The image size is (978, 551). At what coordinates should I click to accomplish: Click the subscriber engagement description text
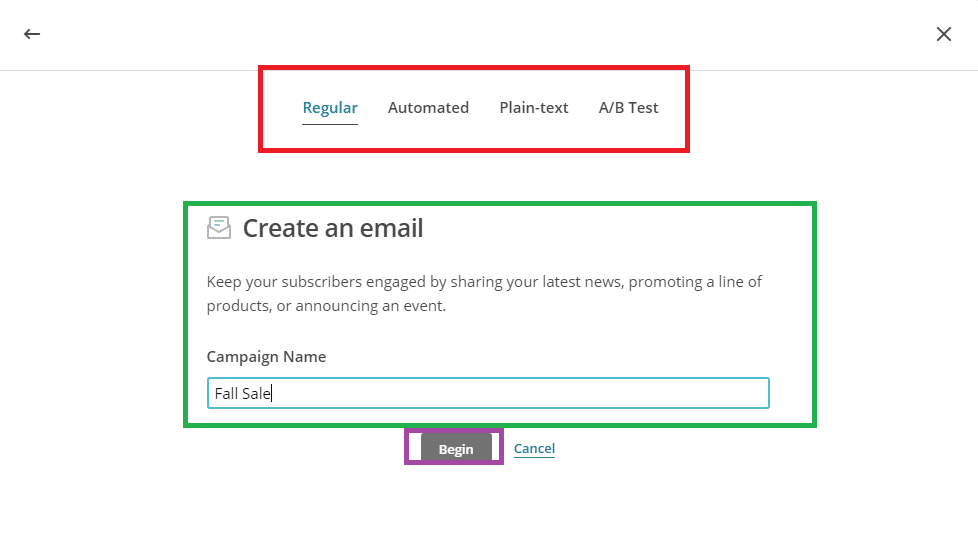pyautogui.click(x=484, y=294)
